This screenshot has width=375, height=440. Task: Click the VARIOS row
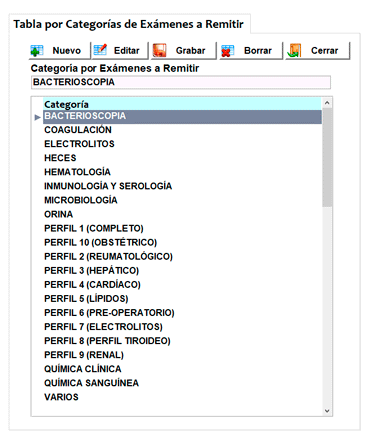point(182,397)
